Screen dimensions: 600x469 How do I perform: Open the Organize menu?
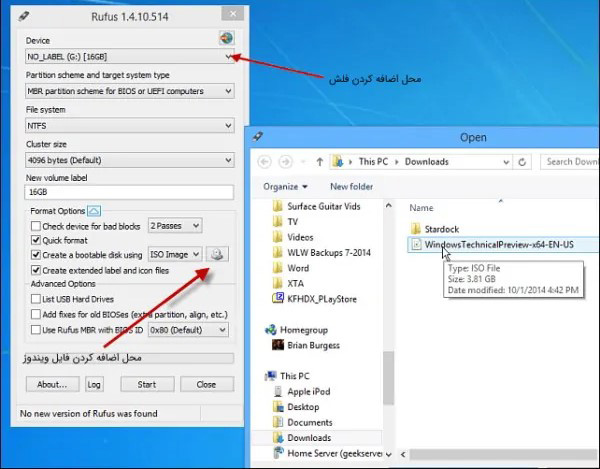(285, 187)
